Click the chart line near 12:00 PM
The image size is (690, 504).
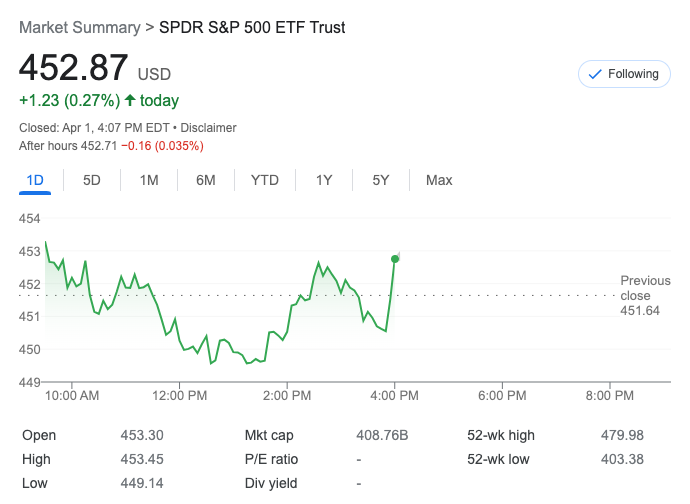[180, 341]
